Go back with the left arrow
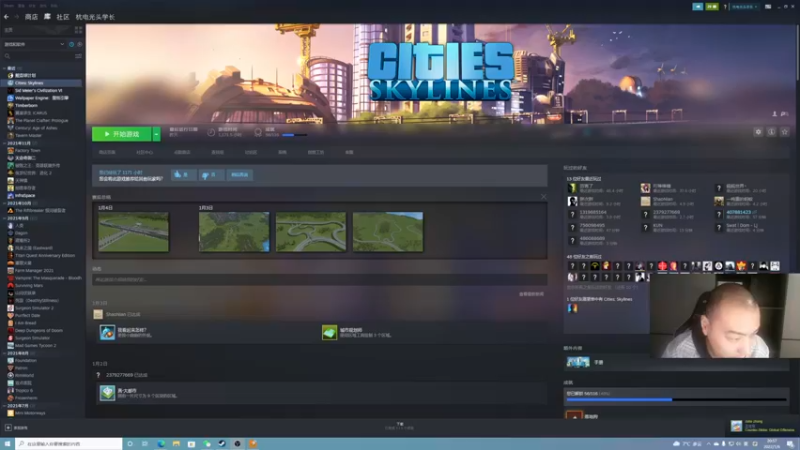Image resolution: width=800 pixels, height=450 pixels. click(x=6, y=17)
